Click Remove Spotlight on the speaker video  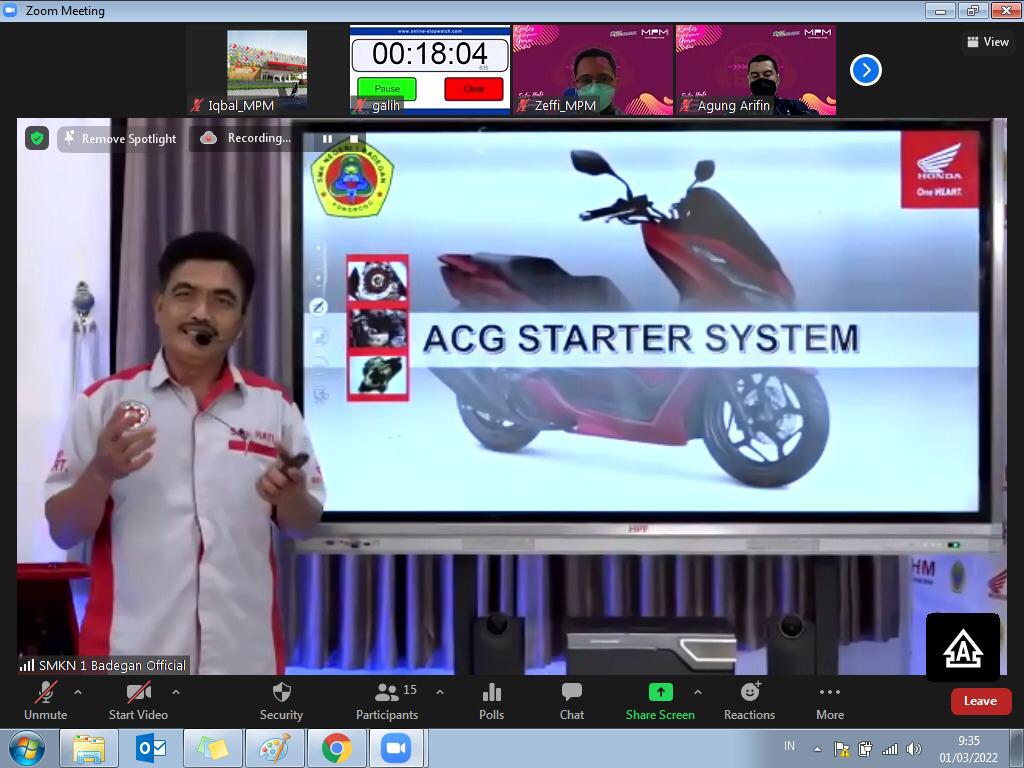coord(121,138)
